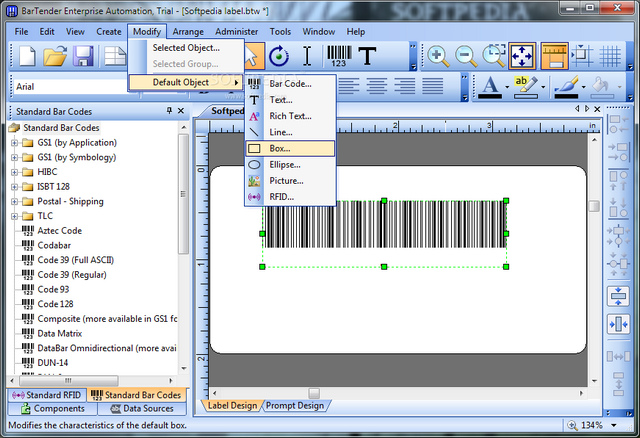Select Codabar barcode entry
The width and height of the screenshot is (640, 438).
click(x=54, y=245)
